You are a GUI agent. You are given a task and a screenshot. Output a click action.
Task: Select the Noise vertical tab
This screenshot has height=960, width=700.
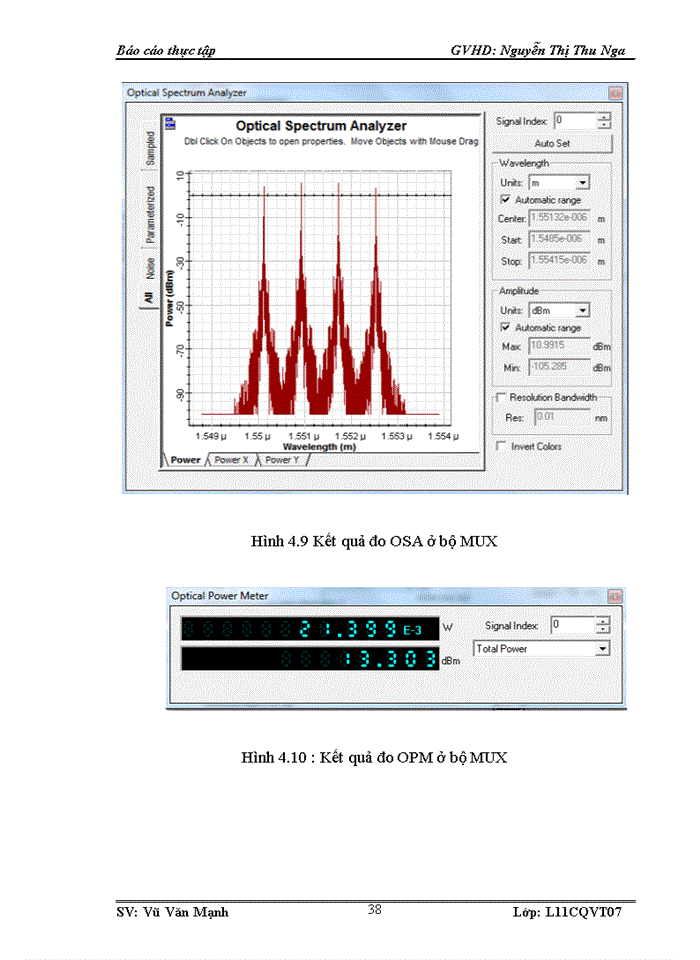[150, 268]
